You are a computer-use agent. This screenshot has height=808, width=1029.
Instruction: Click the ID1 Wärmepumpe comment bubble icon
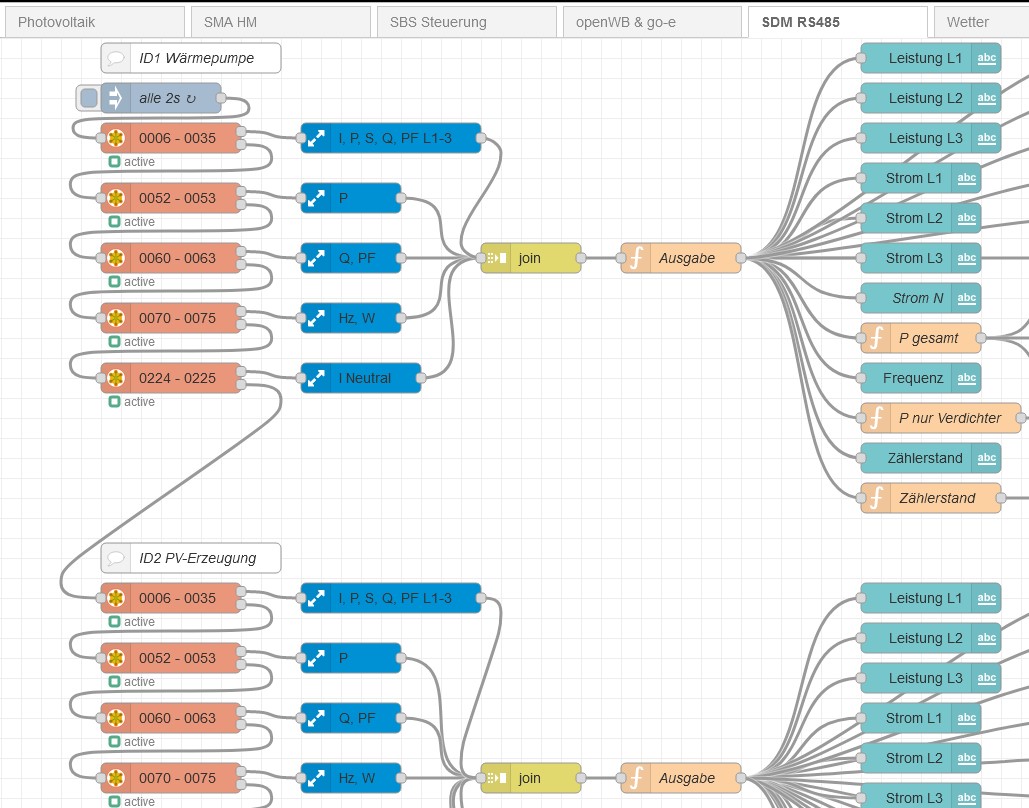pos(116,58)
